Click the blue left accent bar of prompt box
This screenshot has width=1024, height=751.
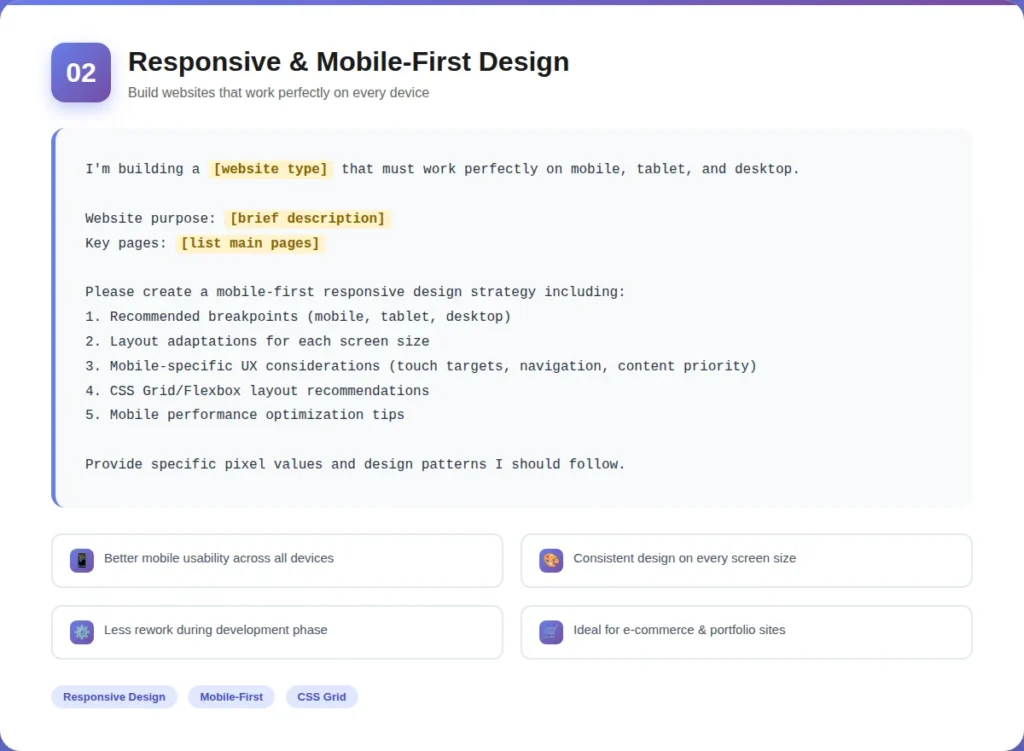click(x=53, y=316)
